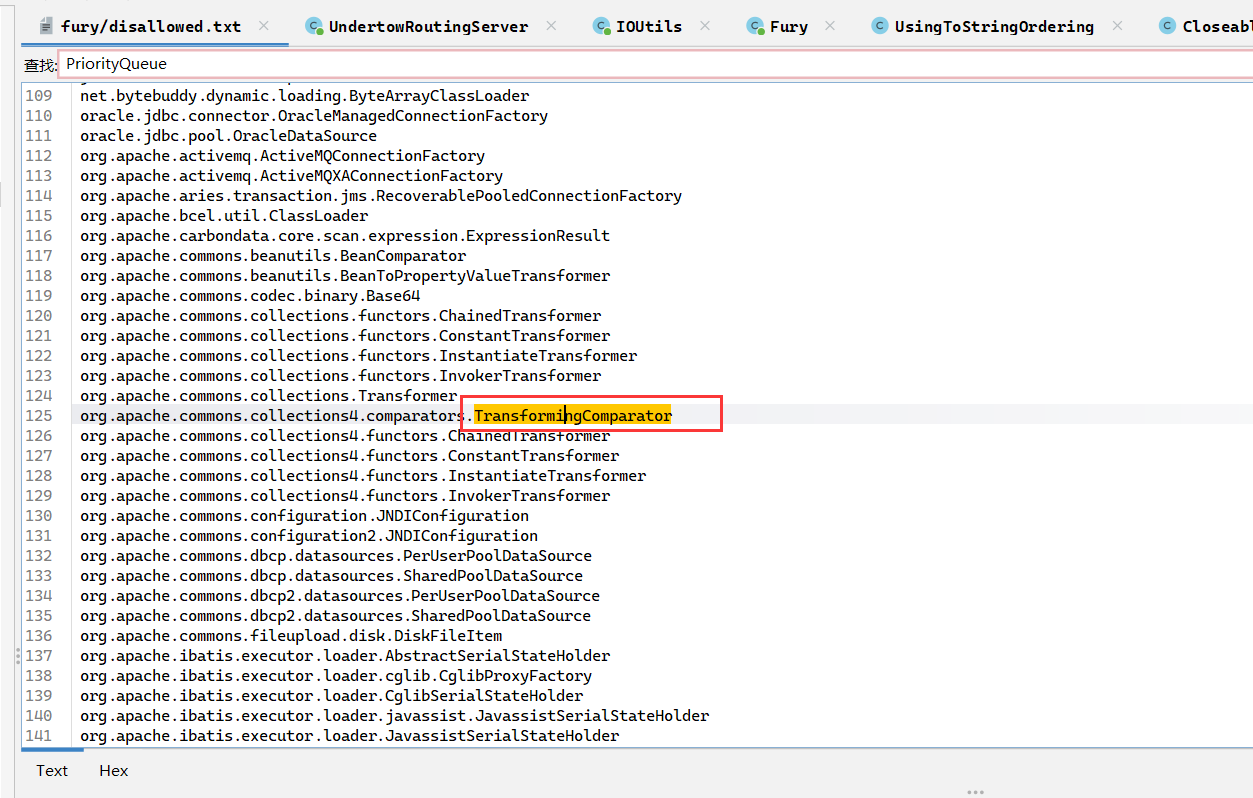Click the highlighted TransformingComparator text

pyautogui.click(x=572, y=416)
